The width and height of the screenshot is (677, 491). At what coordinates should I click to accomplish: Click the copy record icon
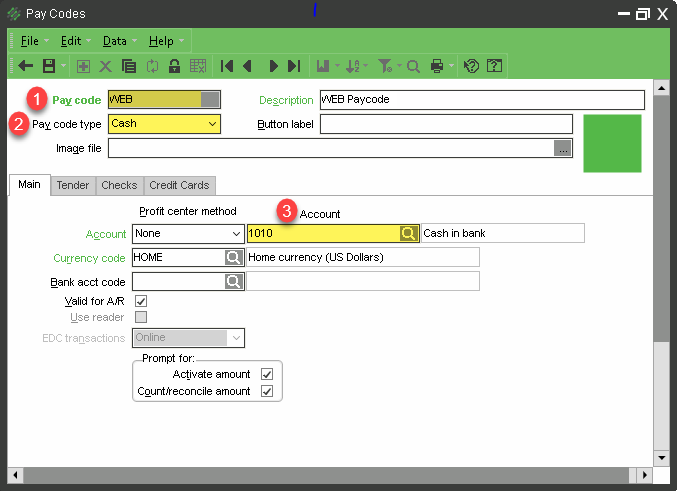point(129,67)
